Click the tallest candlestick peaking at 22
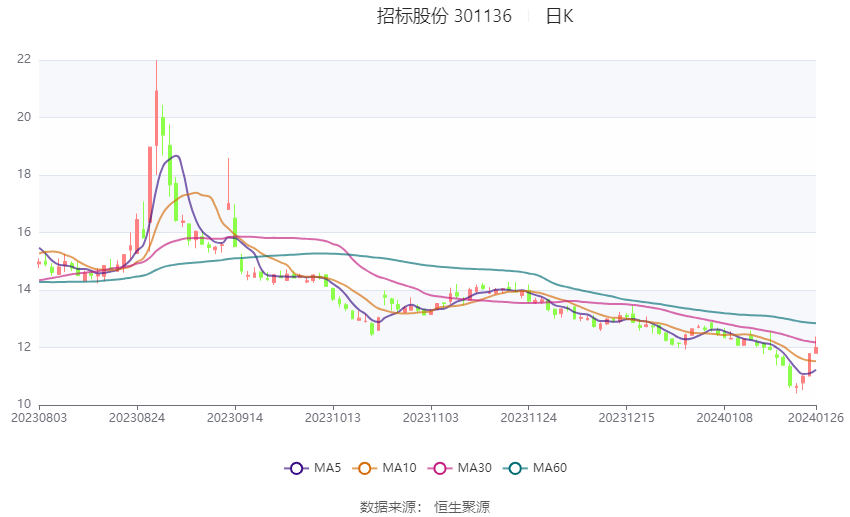The height and width of the screenshot is (517, 850). click(156, 117)
